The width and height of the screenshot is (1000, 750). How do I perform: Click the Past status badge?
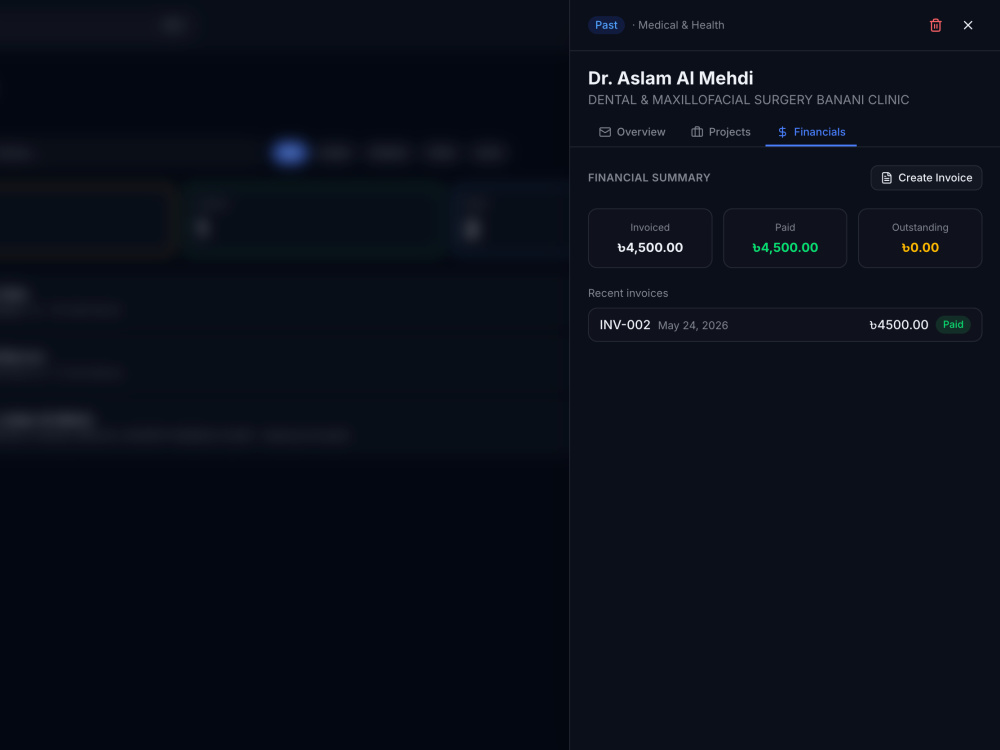[x=606, y=25]
